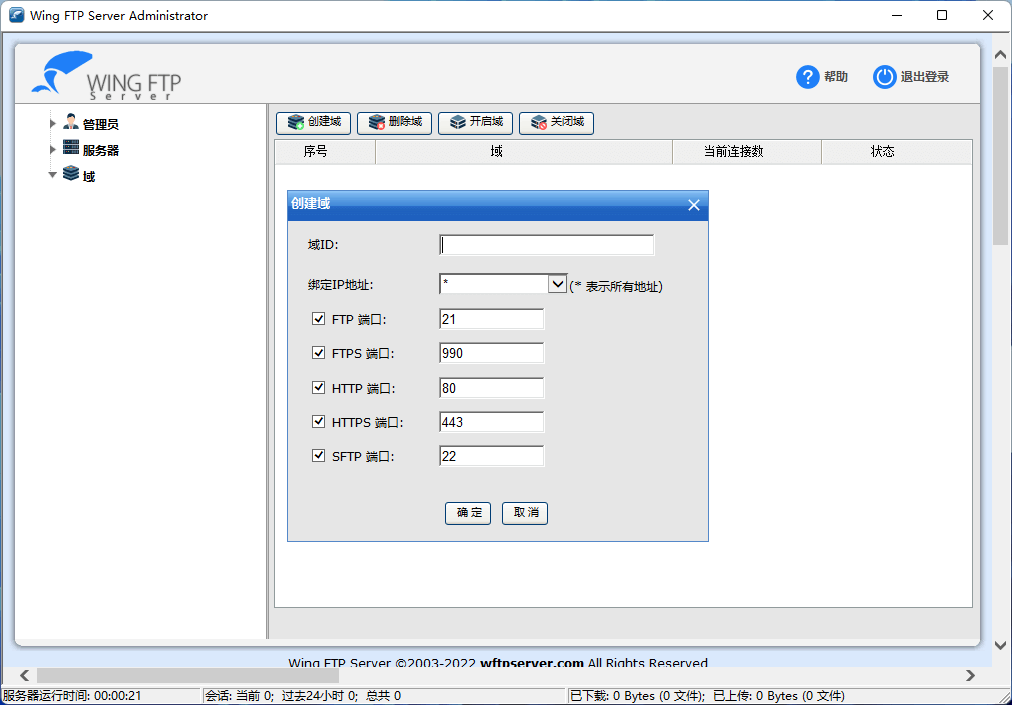1012x705 pixels.
Task: Collapse the 域 tree node
Action: tap(52, 173)
